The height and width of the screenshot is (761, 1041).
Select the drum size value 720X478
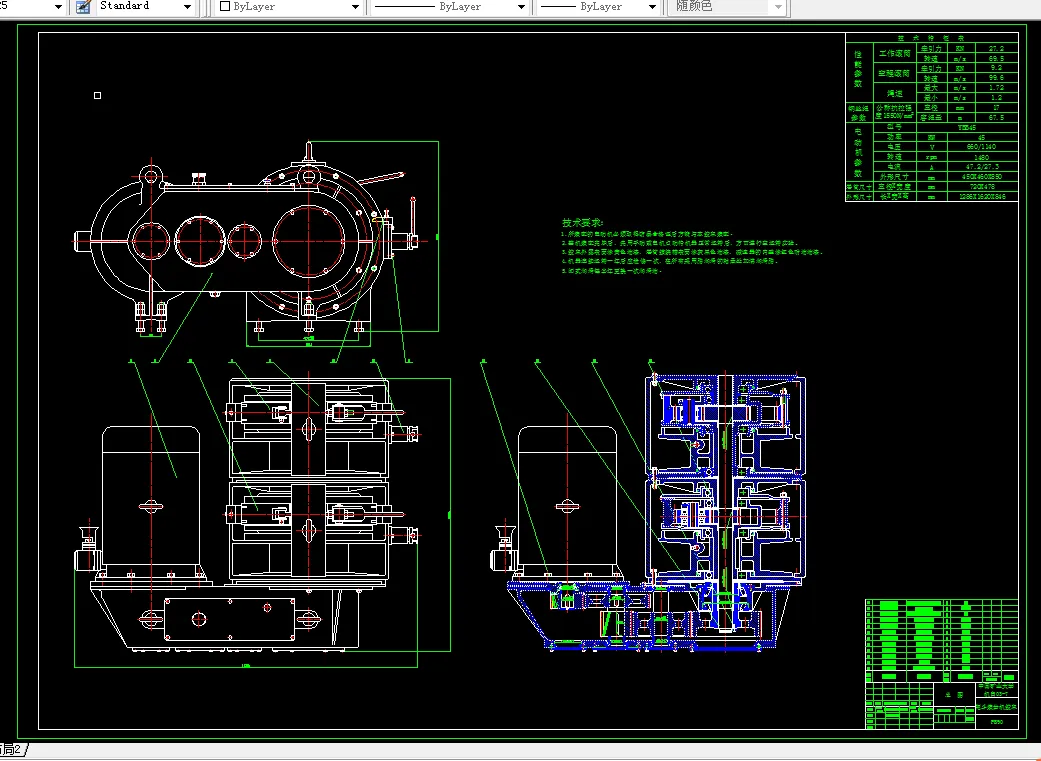981,187
